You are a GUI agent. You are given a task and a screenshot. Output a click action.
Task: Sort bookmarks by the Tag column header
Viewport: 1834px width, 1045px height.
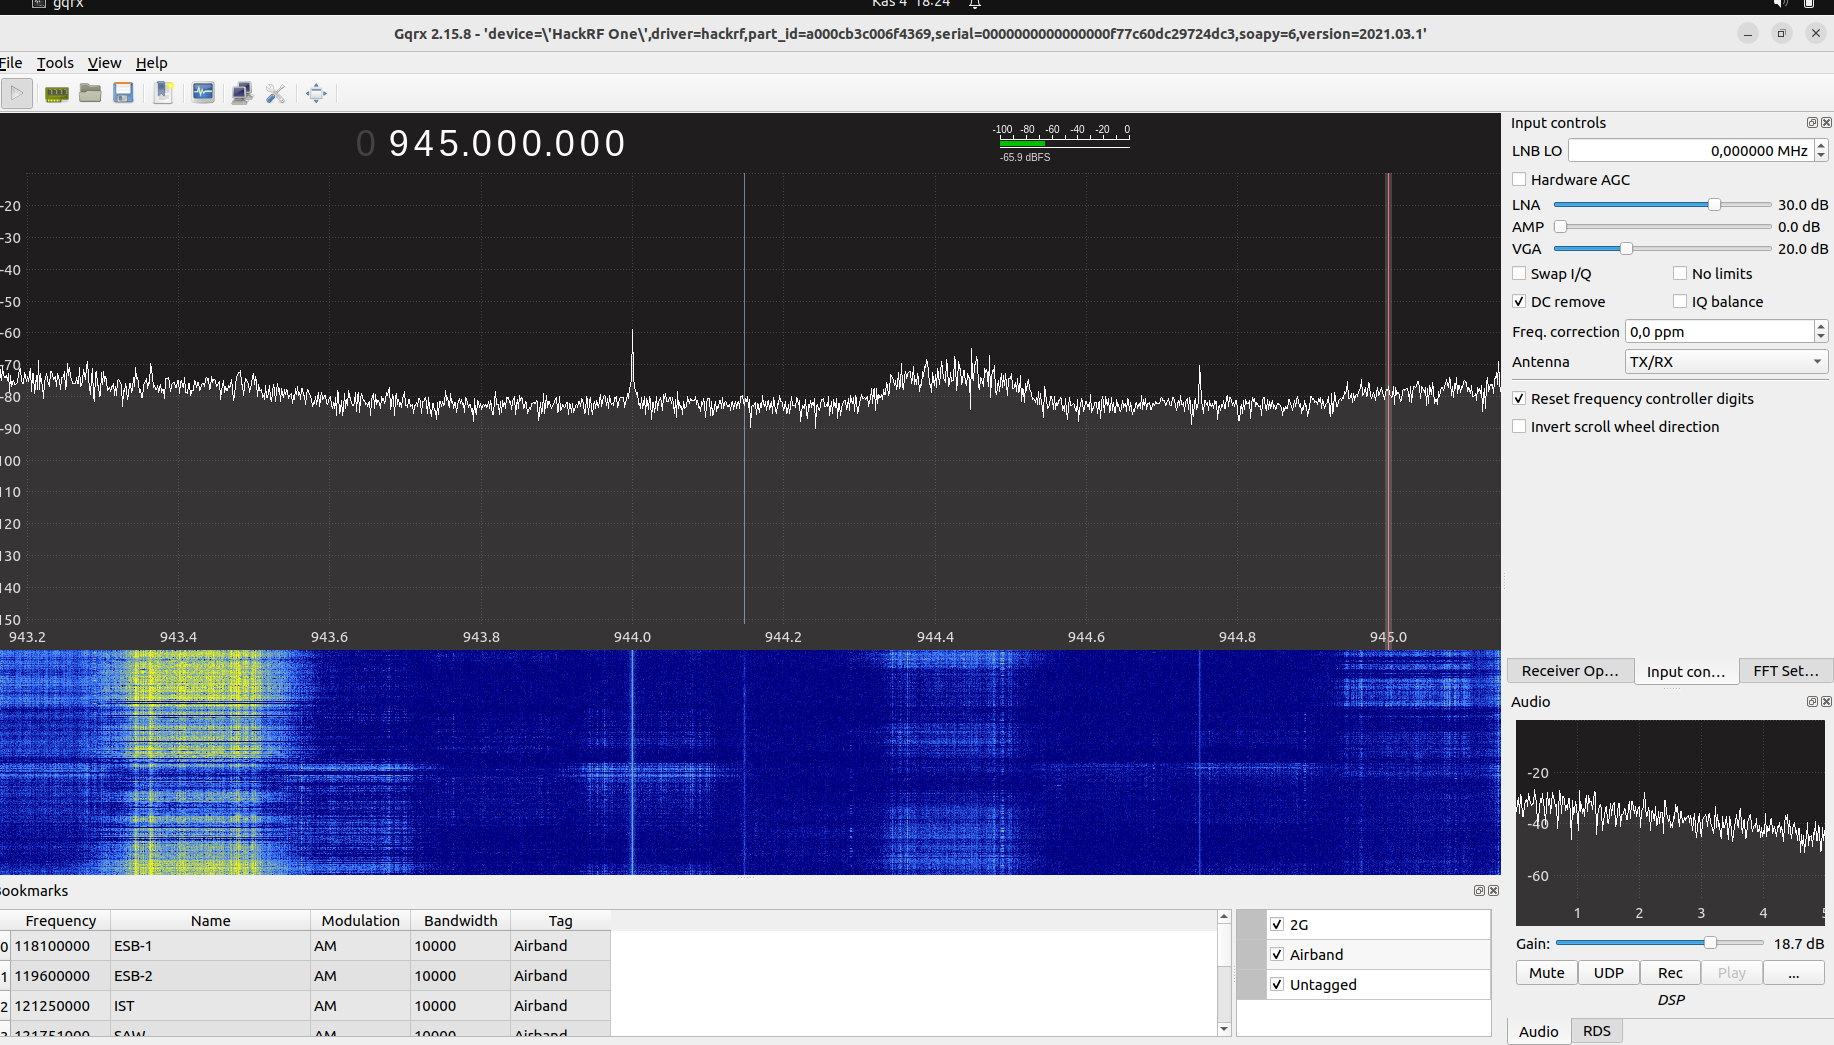pos(560,920)
